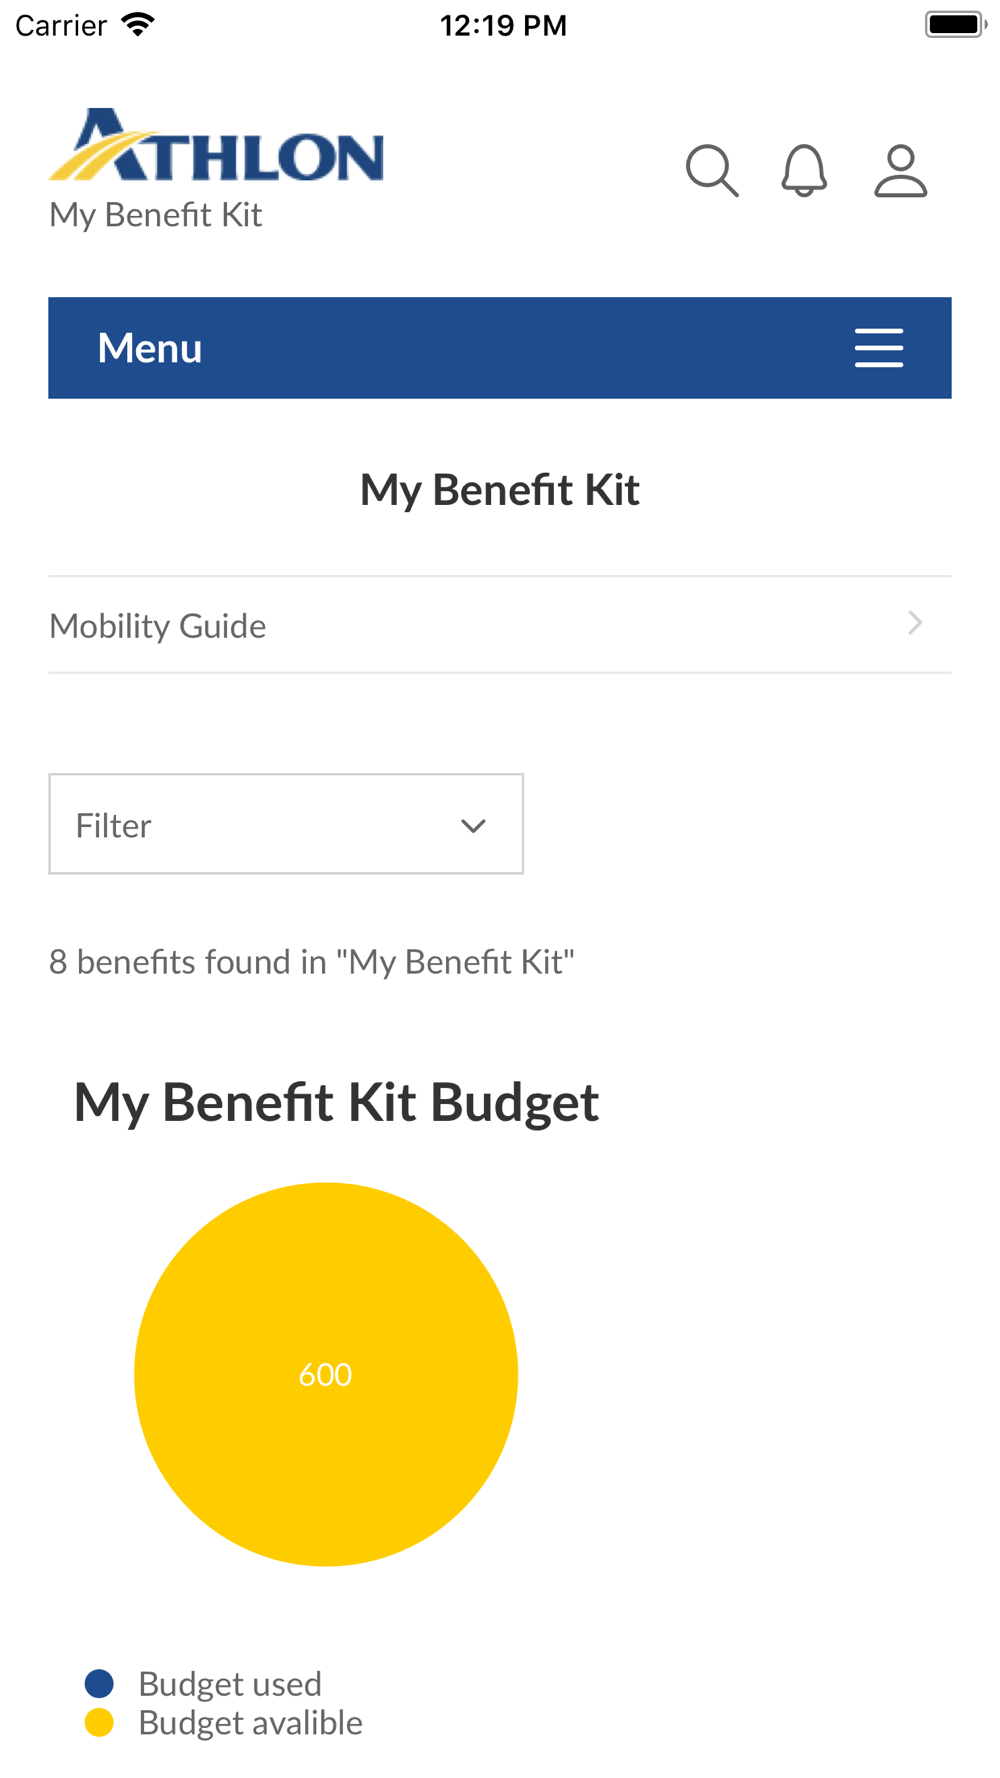Click the yellow pie chart showing 600

[326, 1374]
